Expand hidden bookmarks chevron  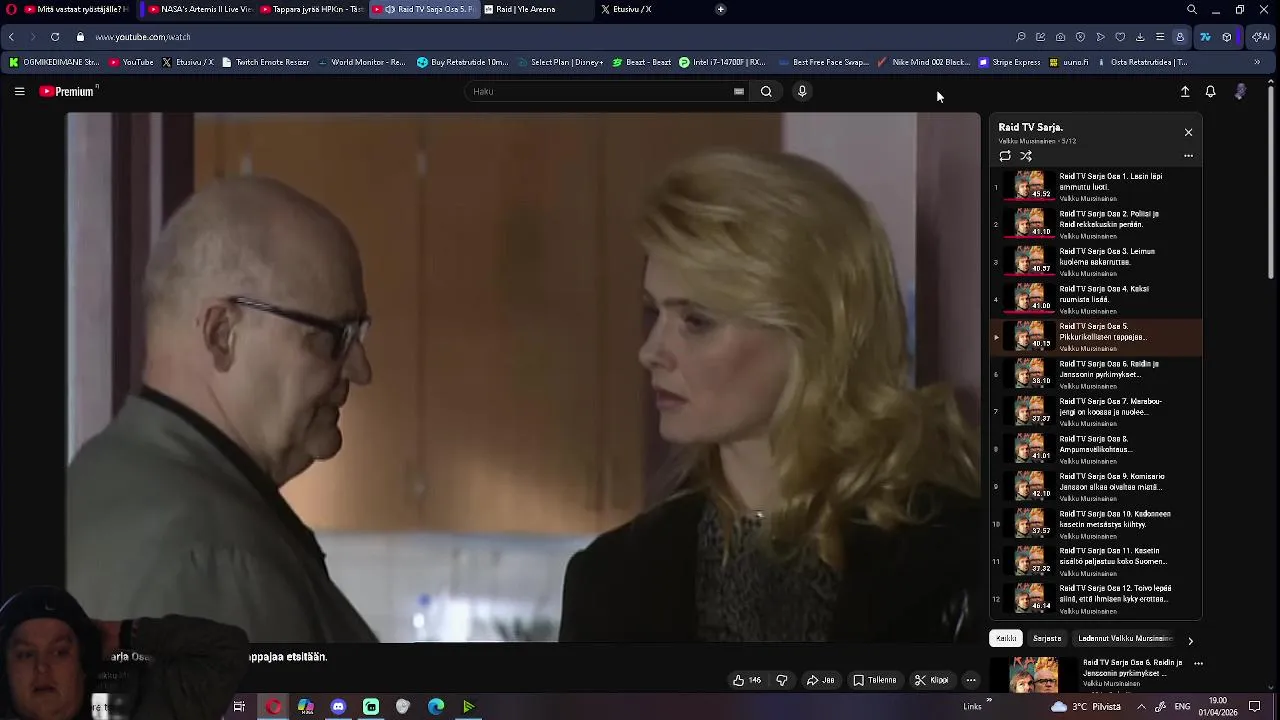(1256, 62)
